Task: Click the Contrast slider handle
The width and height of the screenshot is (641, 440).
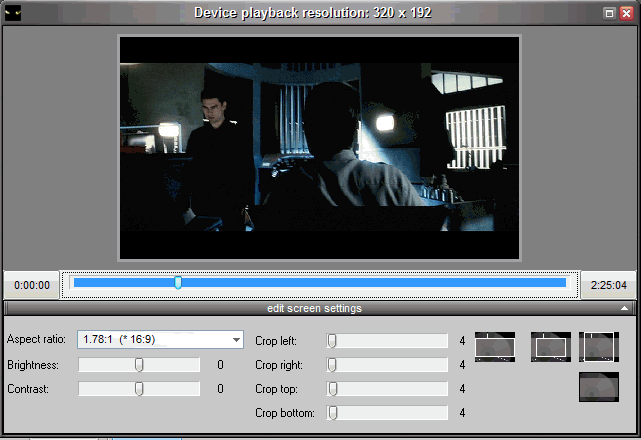Action: 139,389
